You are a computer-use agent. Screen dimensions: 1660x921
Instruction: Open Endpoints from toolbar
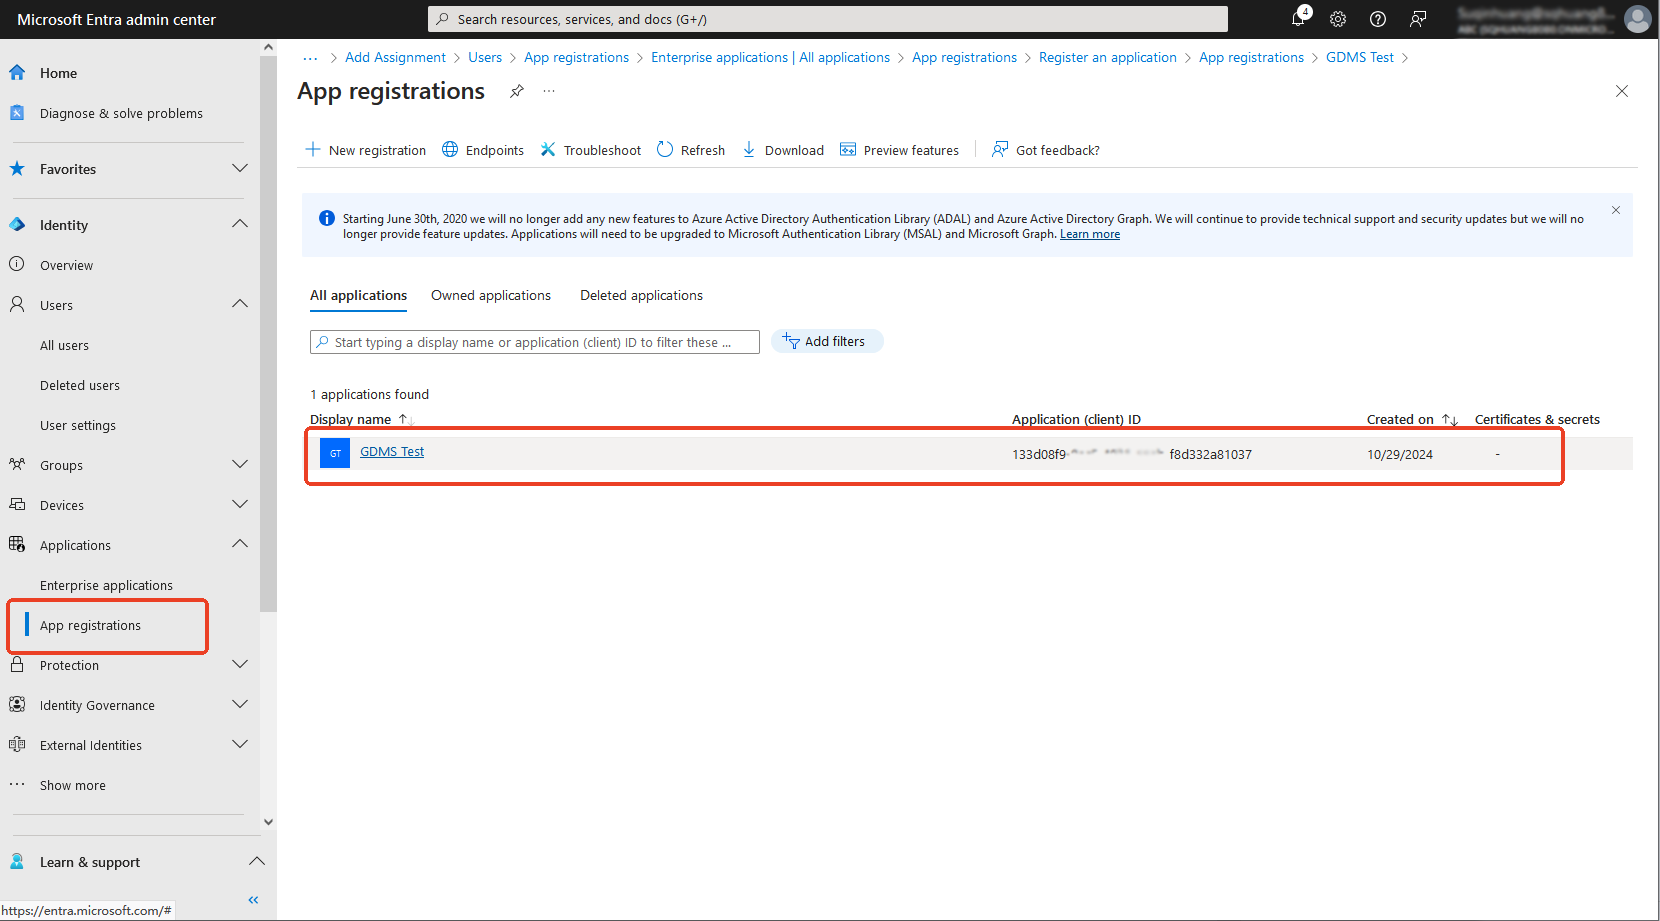(483, 150)
